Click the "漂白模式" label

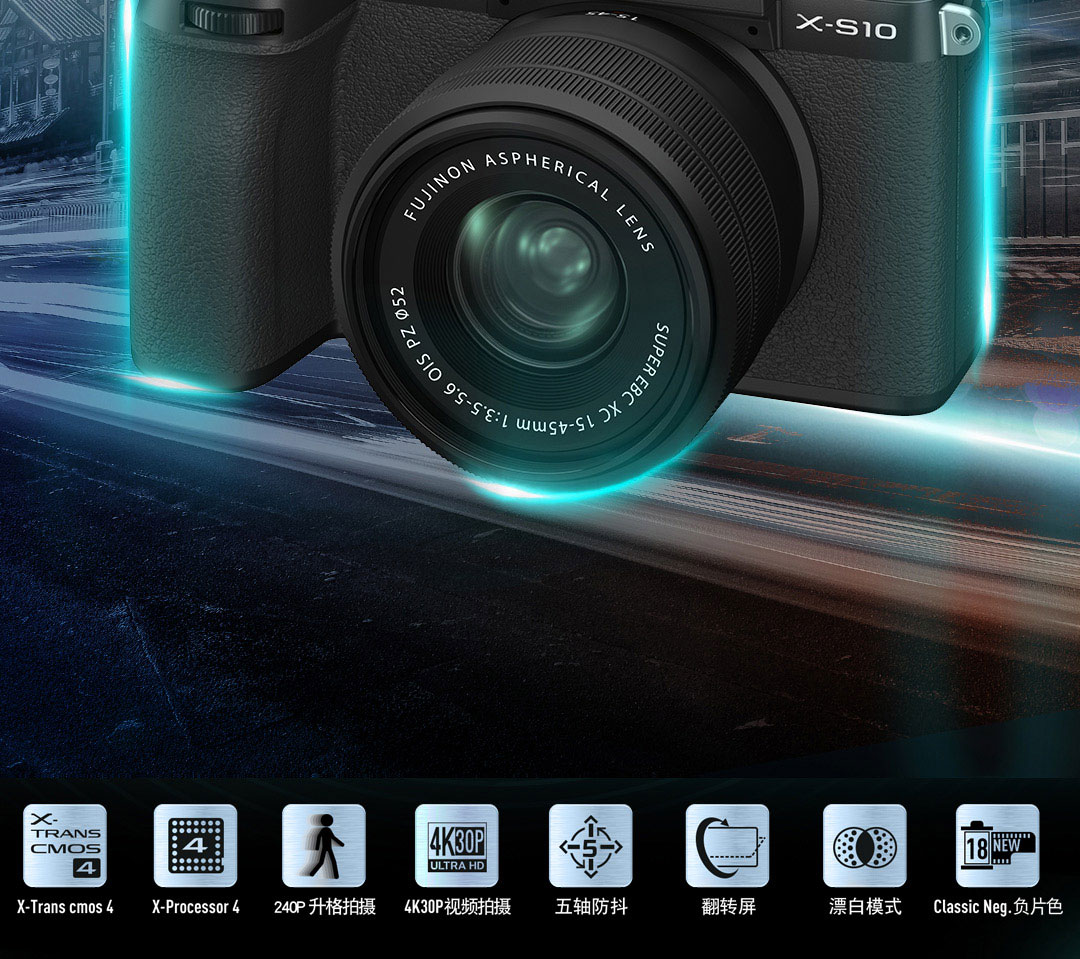[865, 907]
